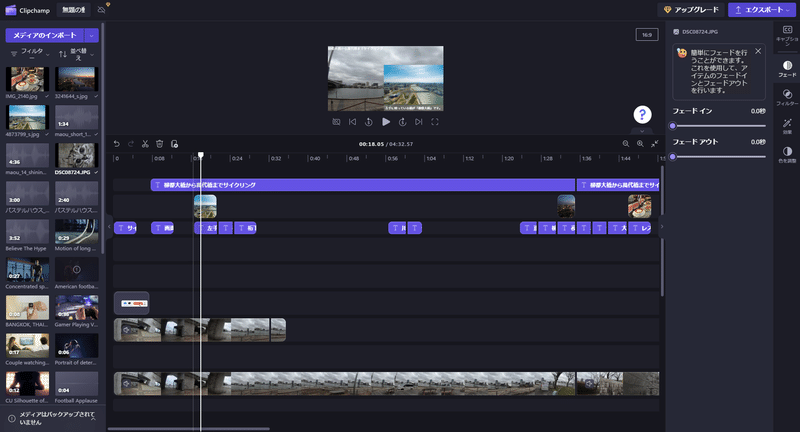The height and width of the screenshot is (432, 800).
Task: Split clip with the scissors tool
Action: (x=145, y=144)
